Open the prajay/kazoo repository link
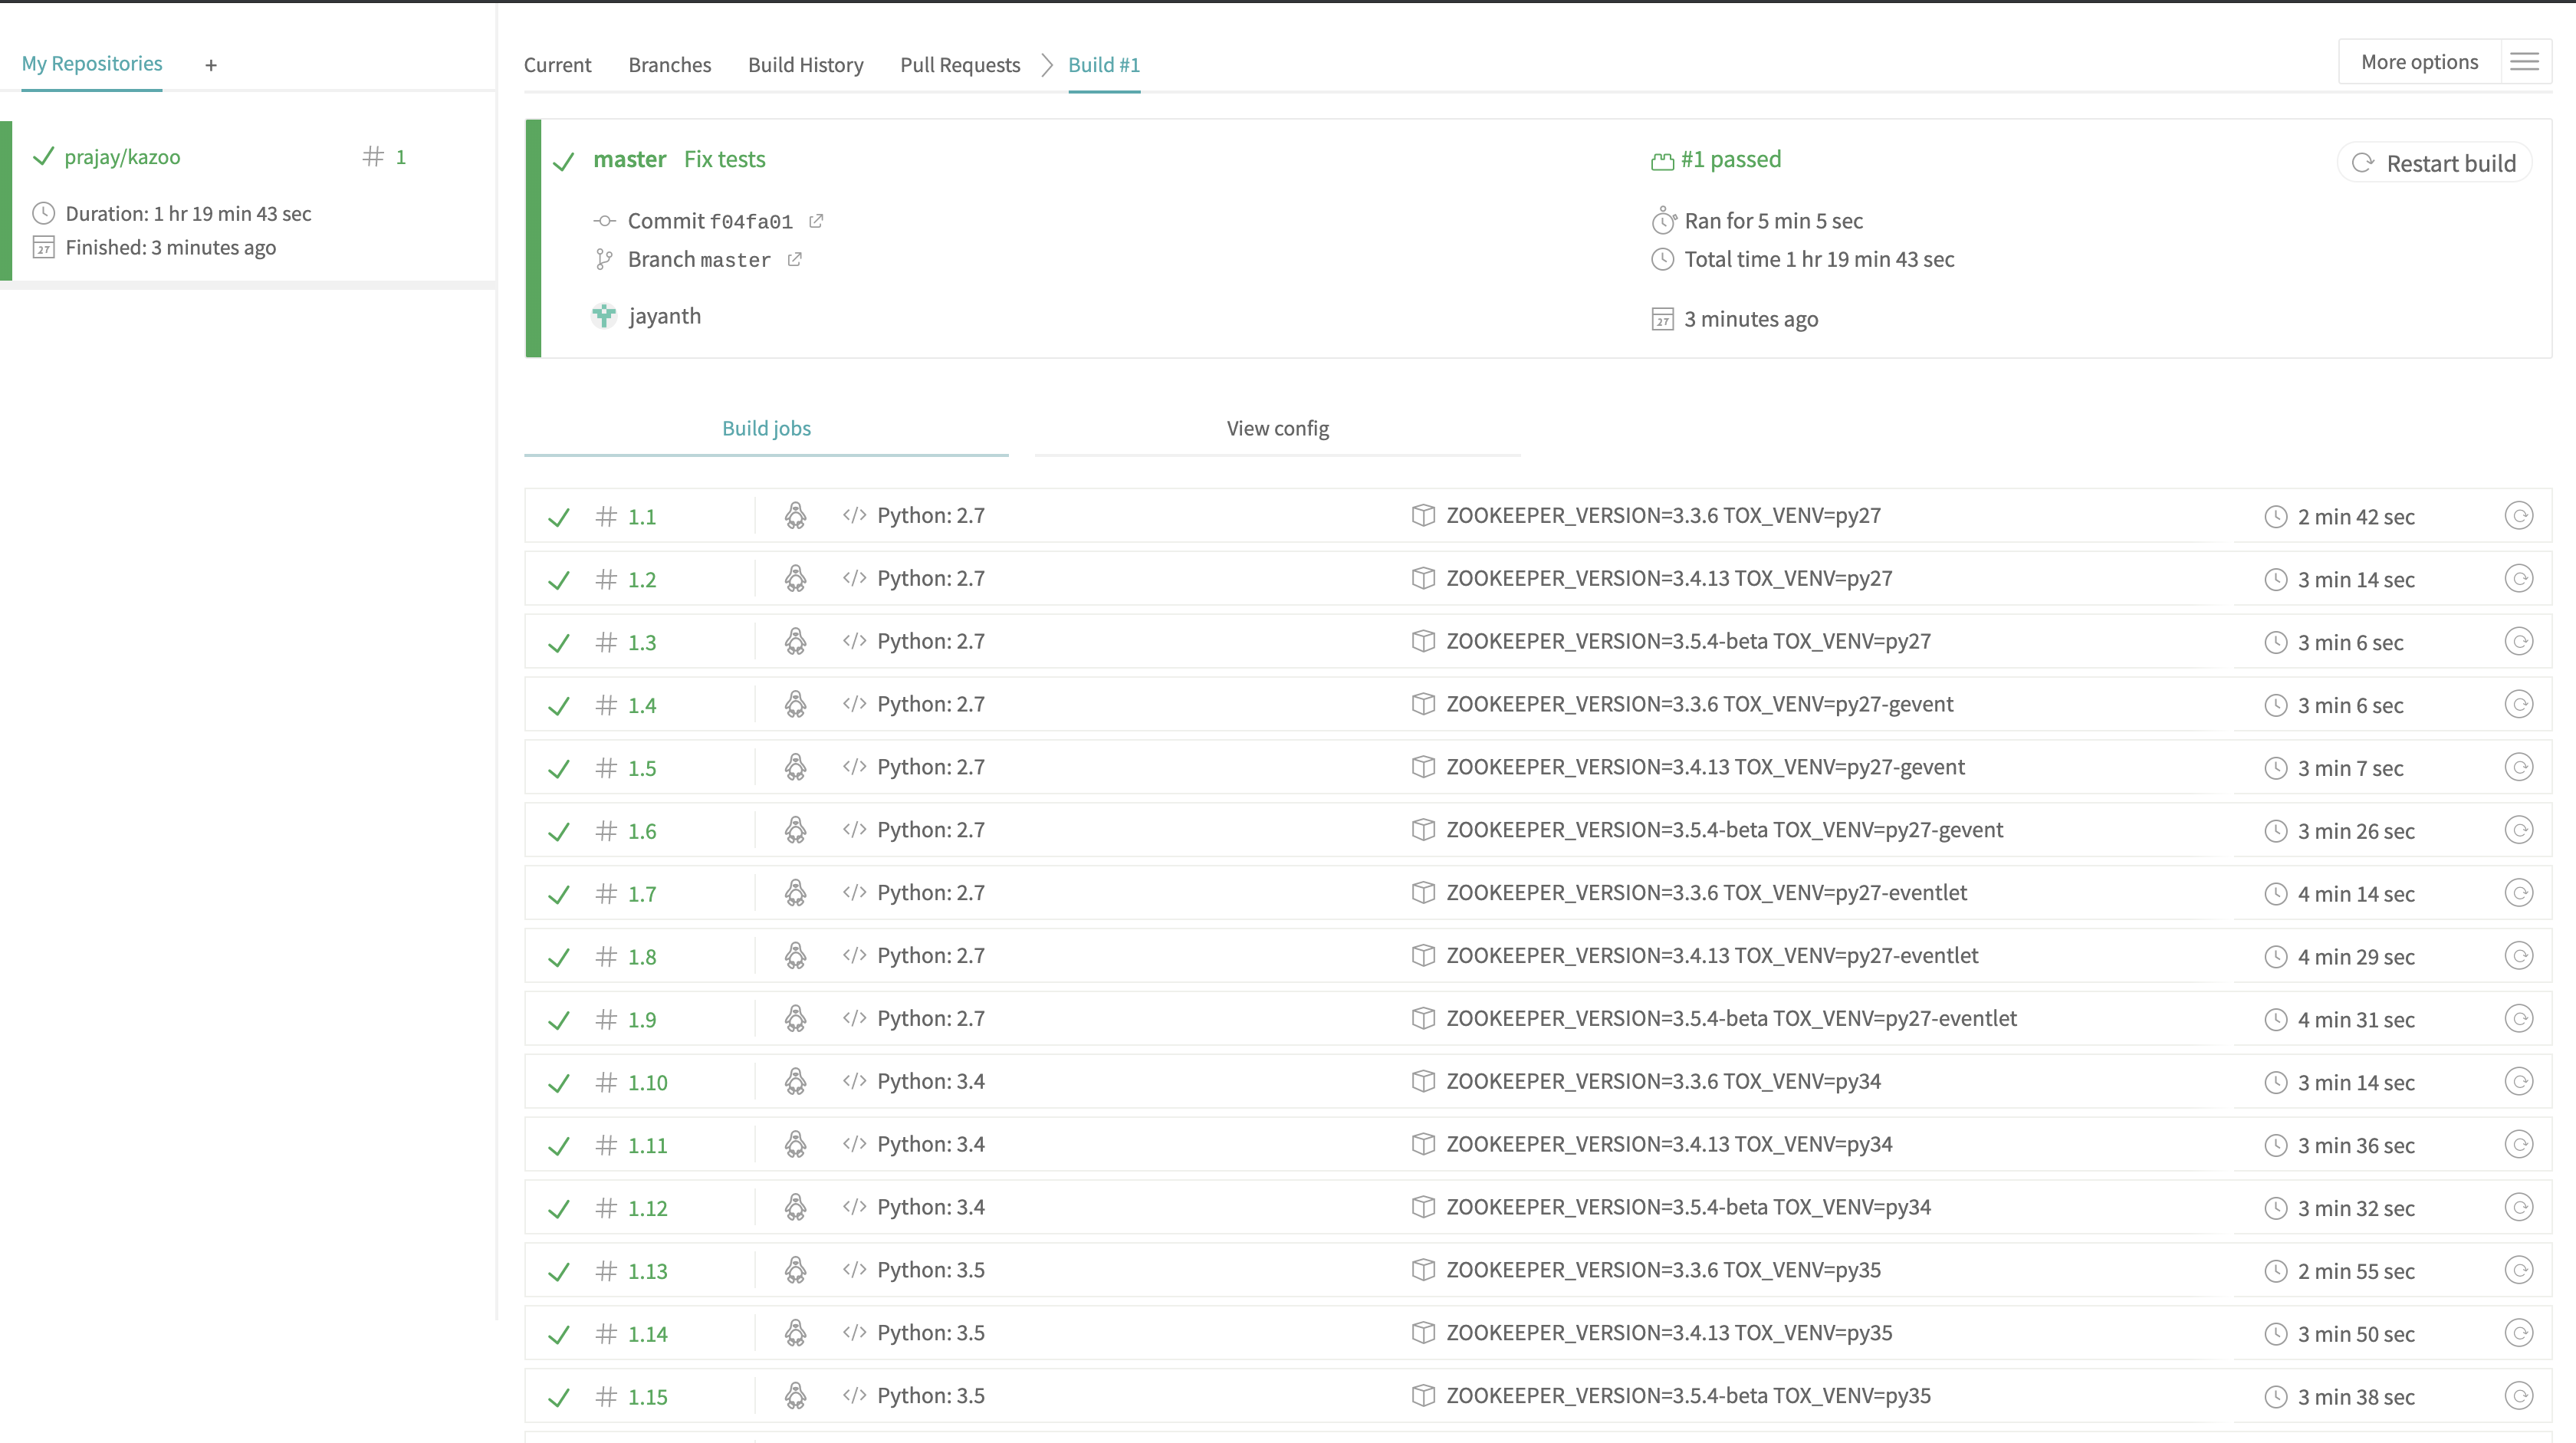This screenshot has width=2576, height=1443. (x=122, y=157)
